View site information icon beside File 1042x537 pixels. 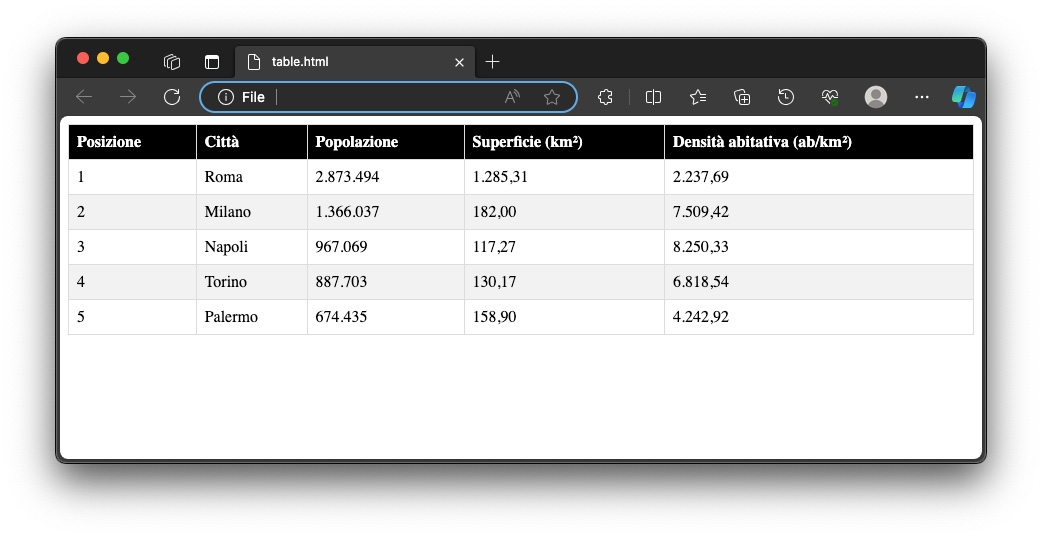point(226,97)
